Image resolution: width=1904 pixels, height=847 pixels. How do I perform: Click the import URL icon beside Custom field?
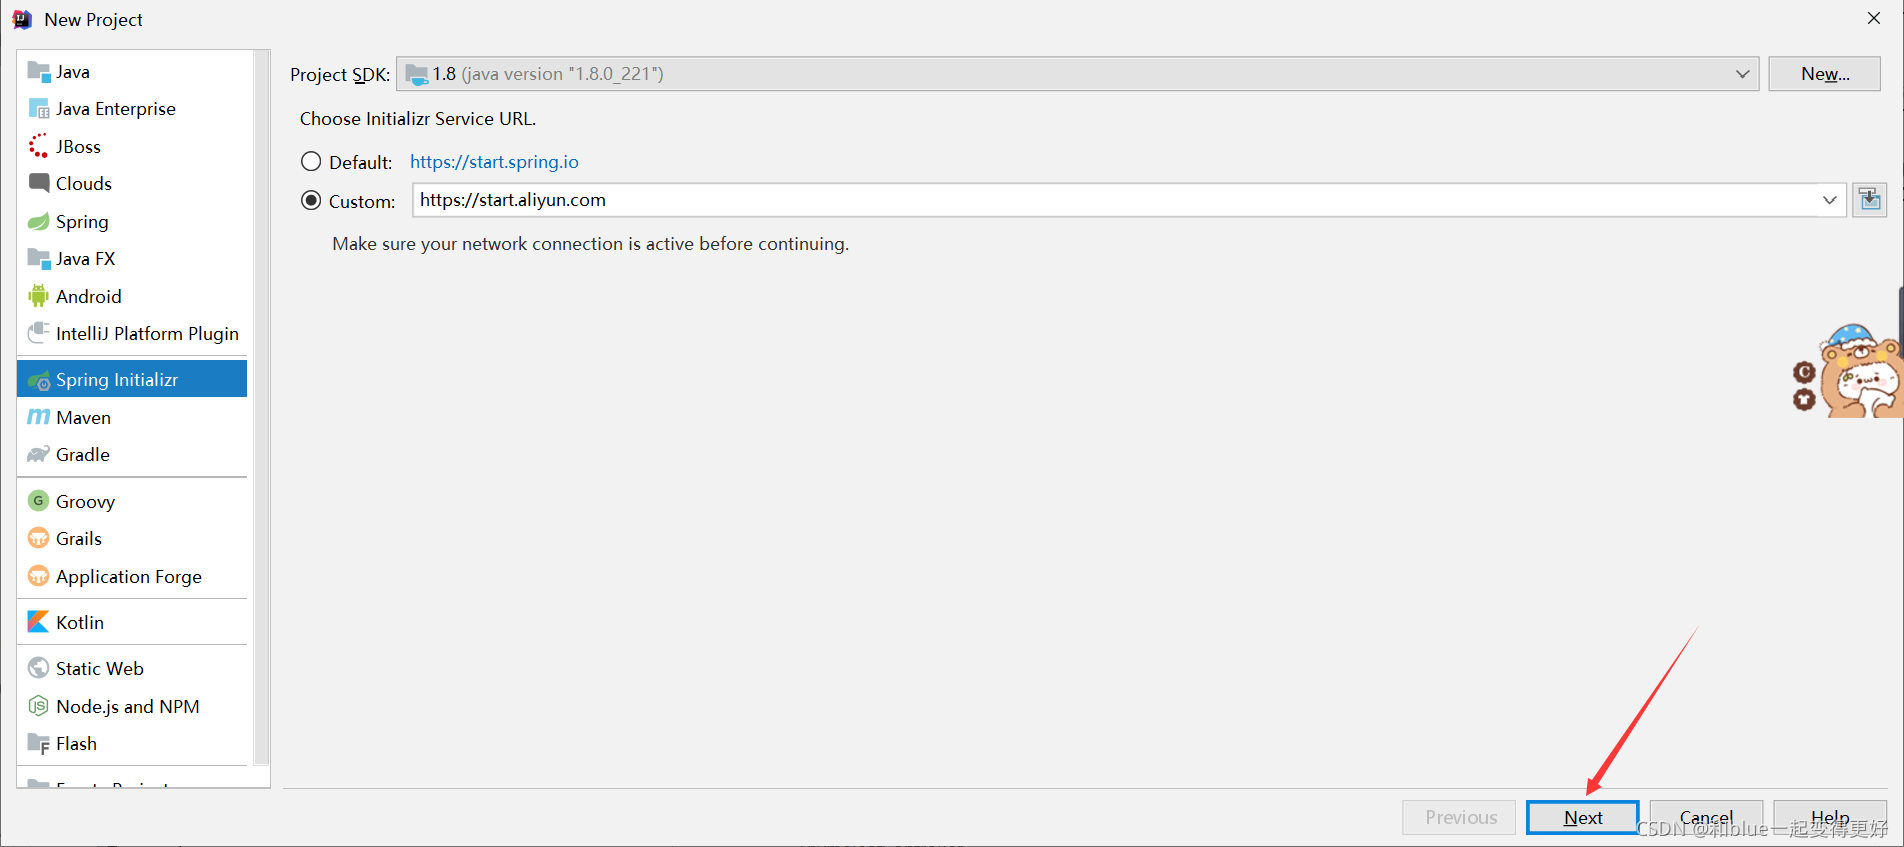click(x=1869, y=200)
